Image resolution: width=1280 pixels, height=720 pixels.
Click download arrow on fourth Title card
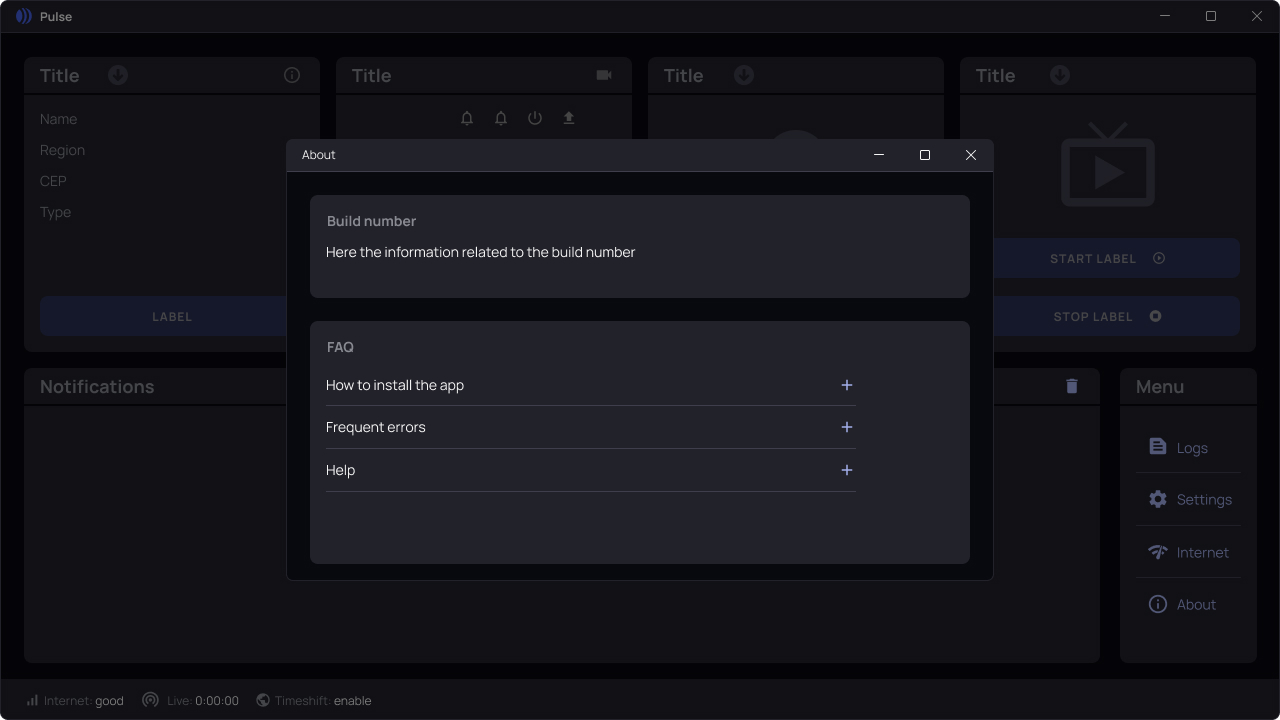coord(1060,75)
